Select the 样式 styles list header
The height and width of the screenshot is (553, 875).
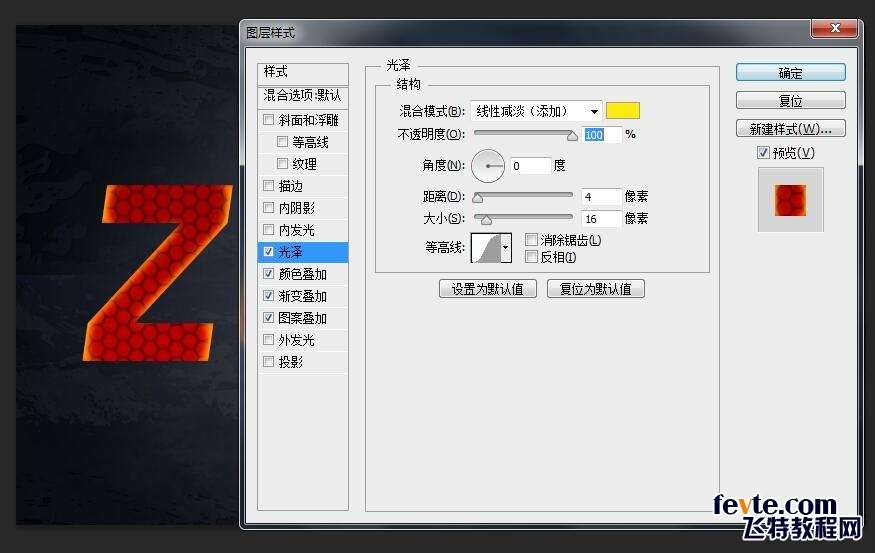pyautogui.click(x=303, y=73)
